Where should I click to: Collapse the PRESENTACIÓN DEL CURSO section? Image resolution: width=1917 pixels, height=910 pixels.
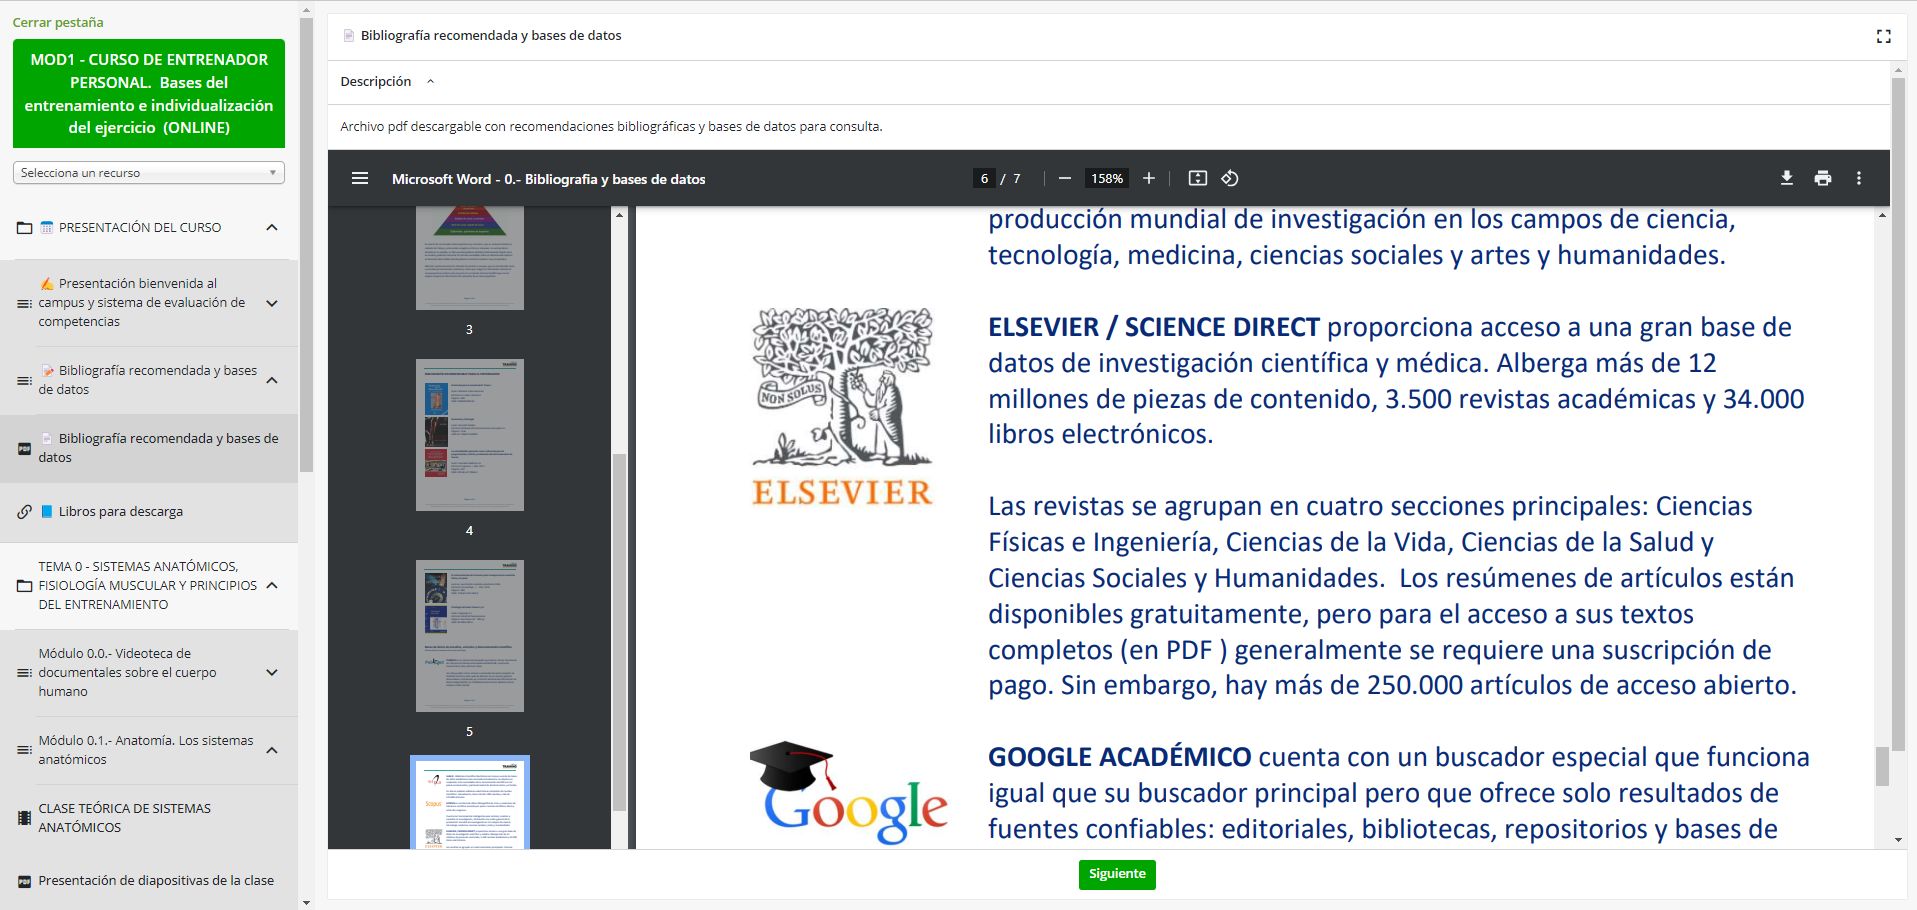point(272,228)
